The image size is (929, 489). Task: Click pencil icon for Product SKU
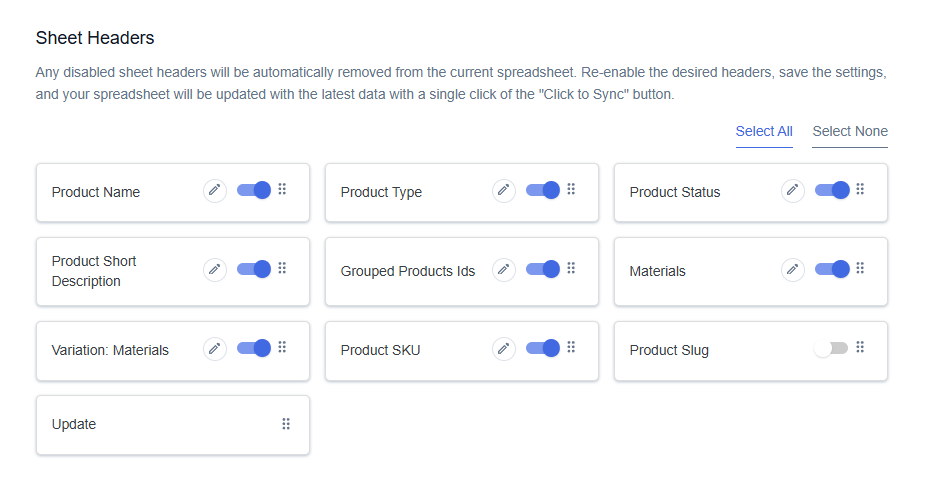click(504, 349)
